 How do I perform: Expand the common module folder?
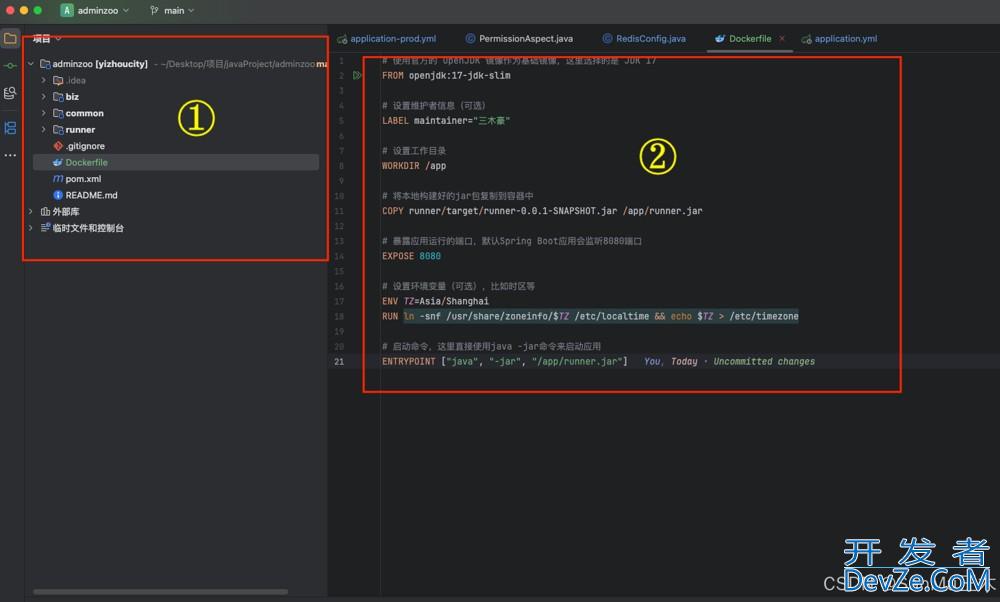[43, 113]
